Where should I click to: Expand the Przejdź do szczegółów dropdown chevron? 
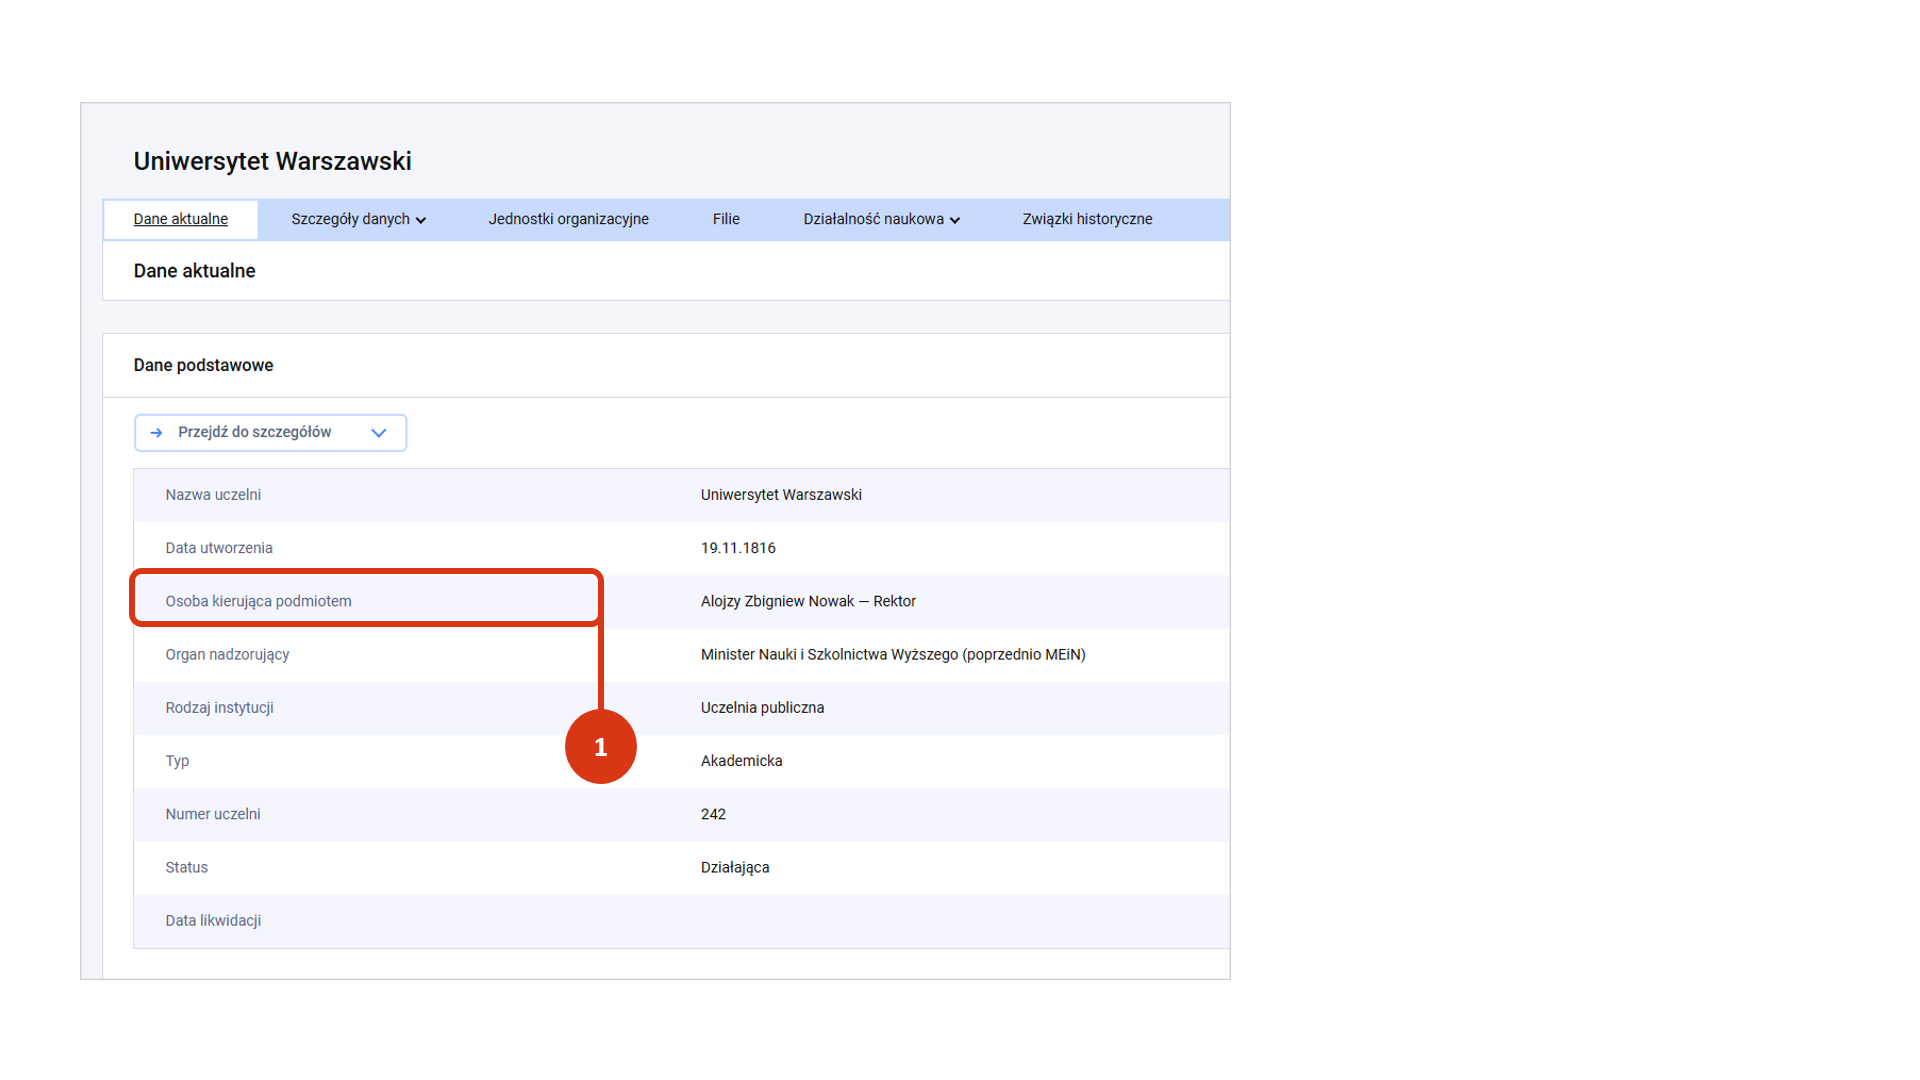379,433
